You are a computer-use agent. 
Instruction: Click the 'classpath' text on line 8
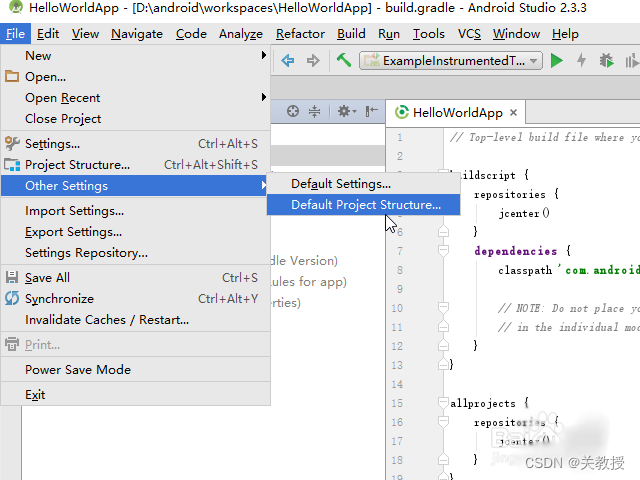(x=525, y=270)
